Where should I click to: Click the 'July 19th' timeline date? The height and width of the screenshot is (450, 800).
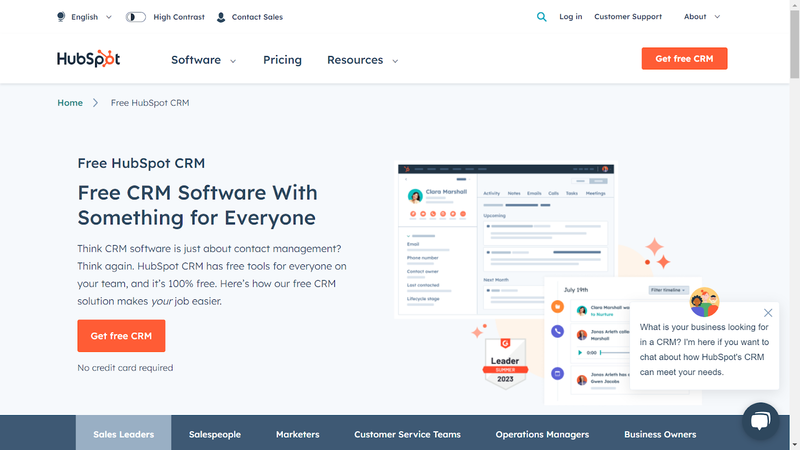(x=576, y=290)
